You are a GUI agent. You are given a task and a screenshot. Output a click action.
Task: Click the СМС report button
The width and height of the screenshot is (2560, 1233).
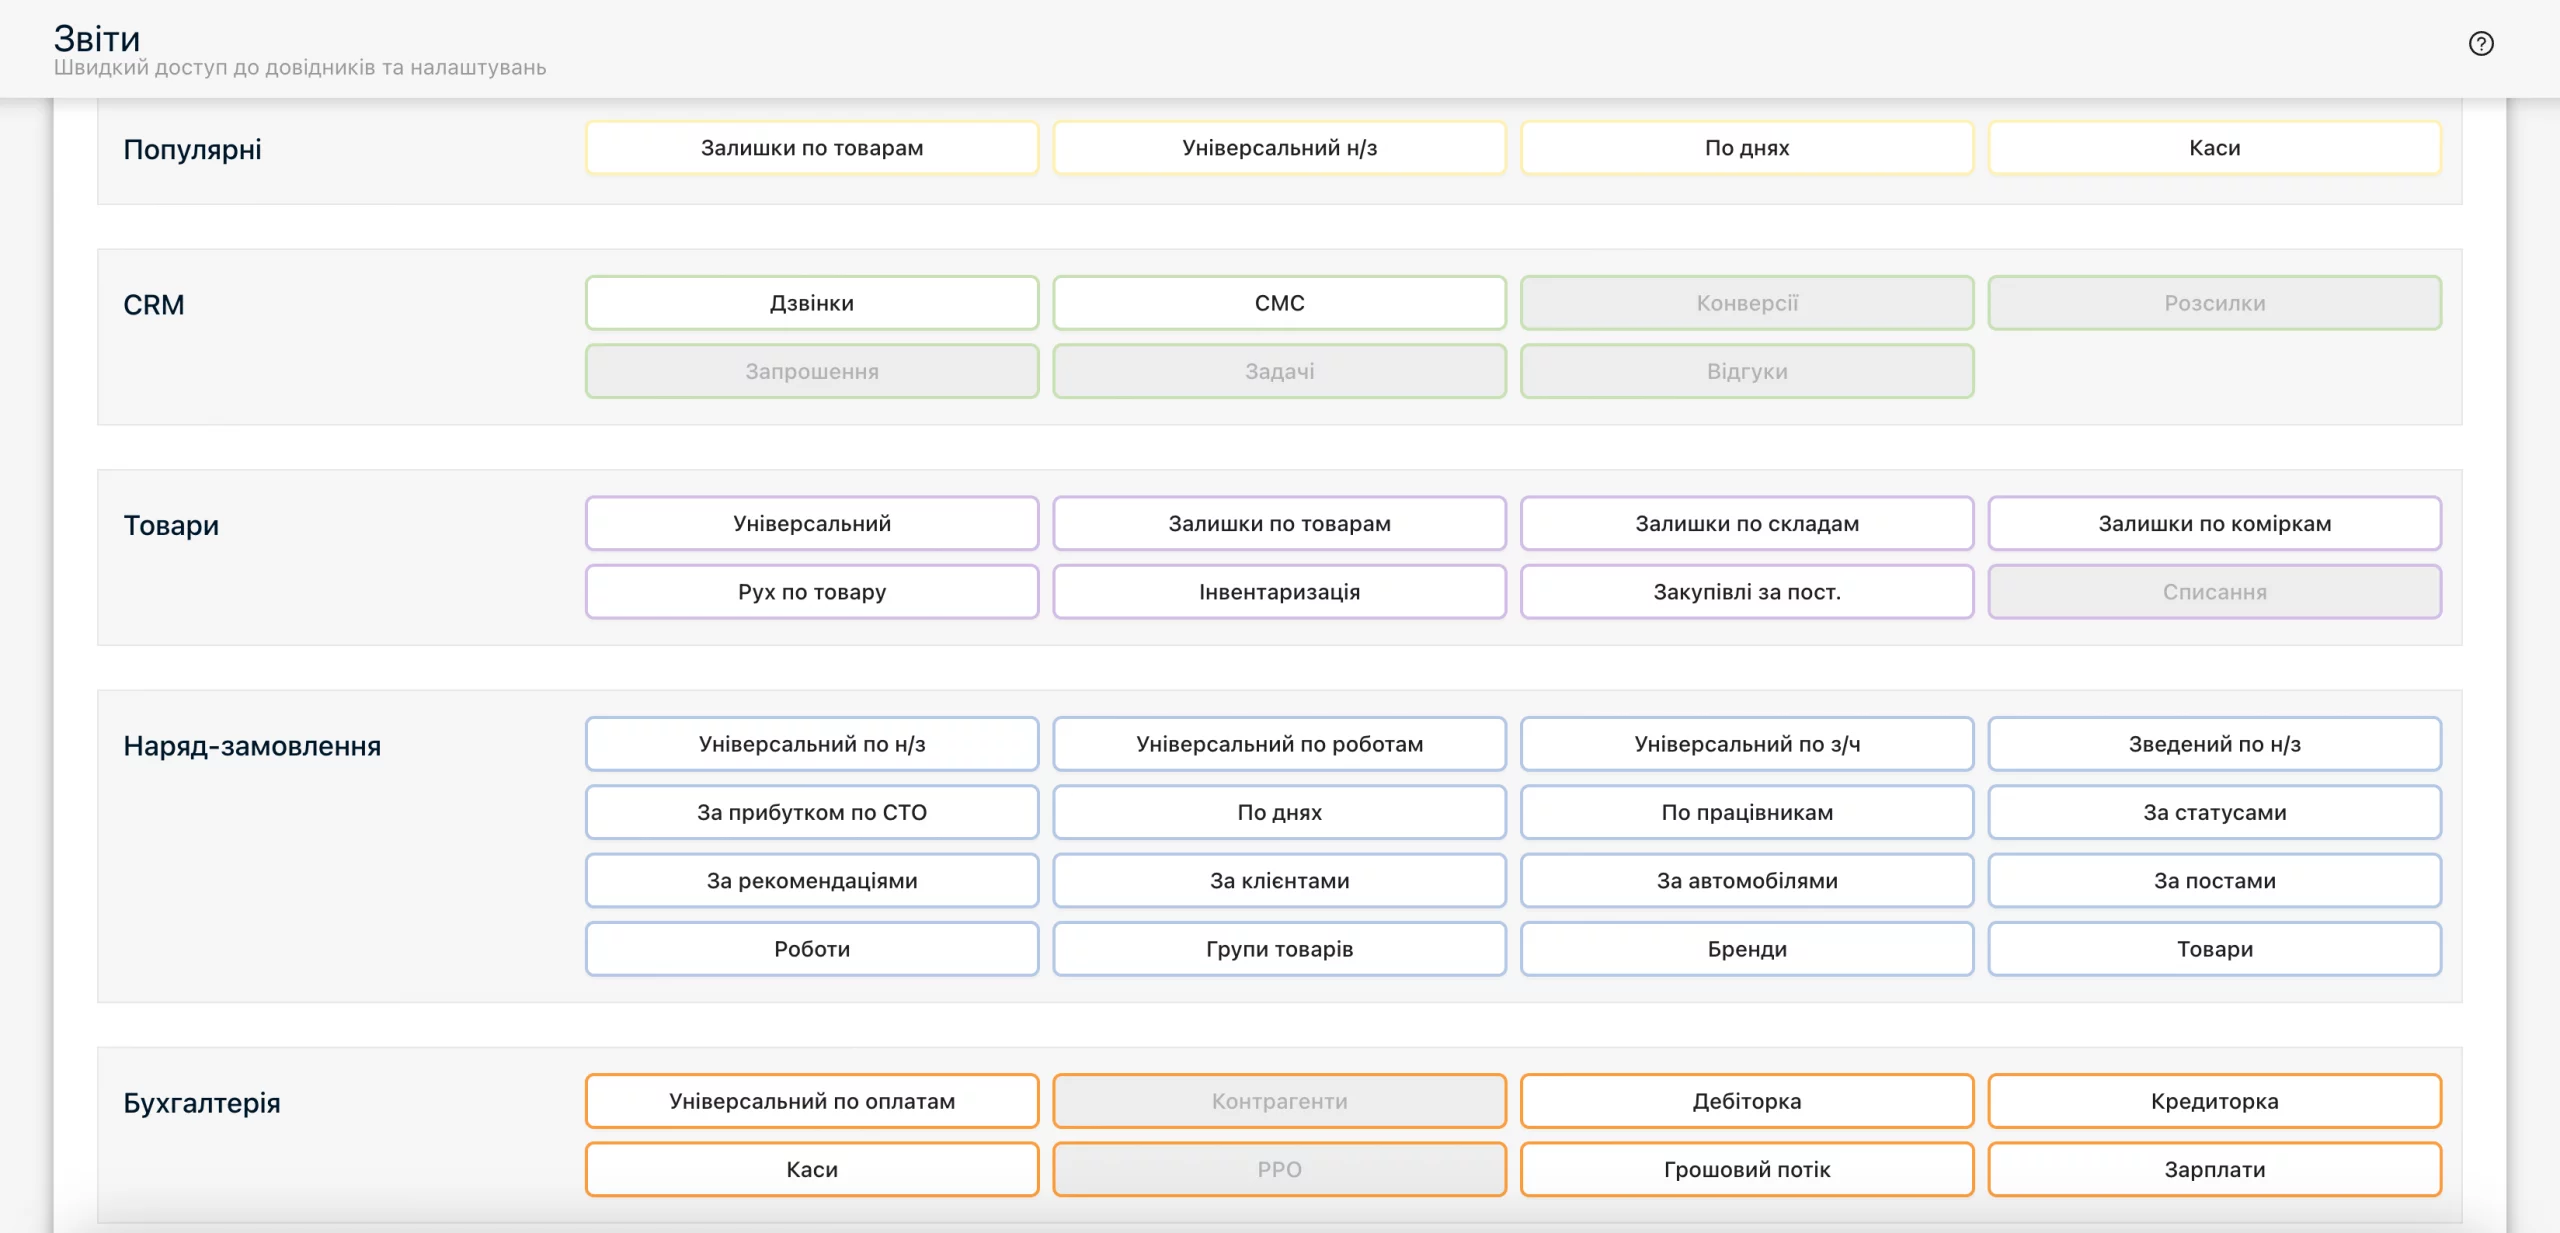pos(1280,303)
